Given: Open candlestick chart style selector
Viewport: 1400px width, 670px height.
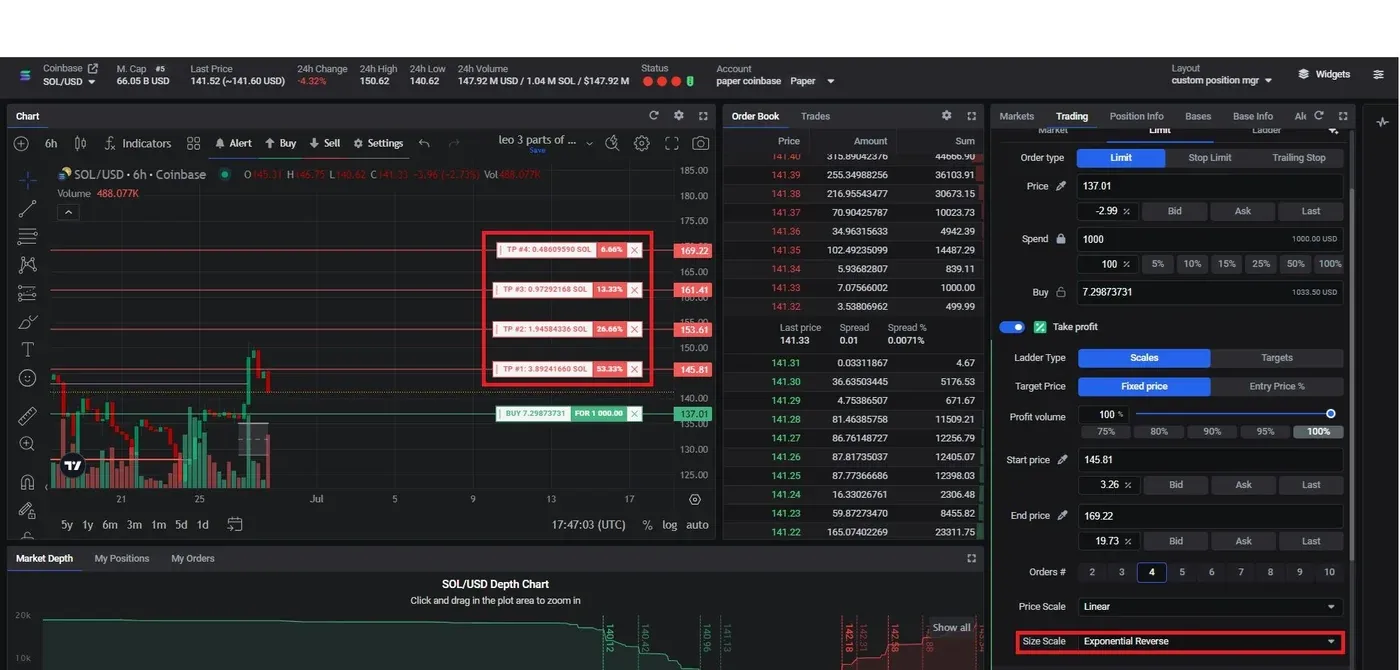Looking at the screenshot, I should pyautogui.click(x=80, y=143).
